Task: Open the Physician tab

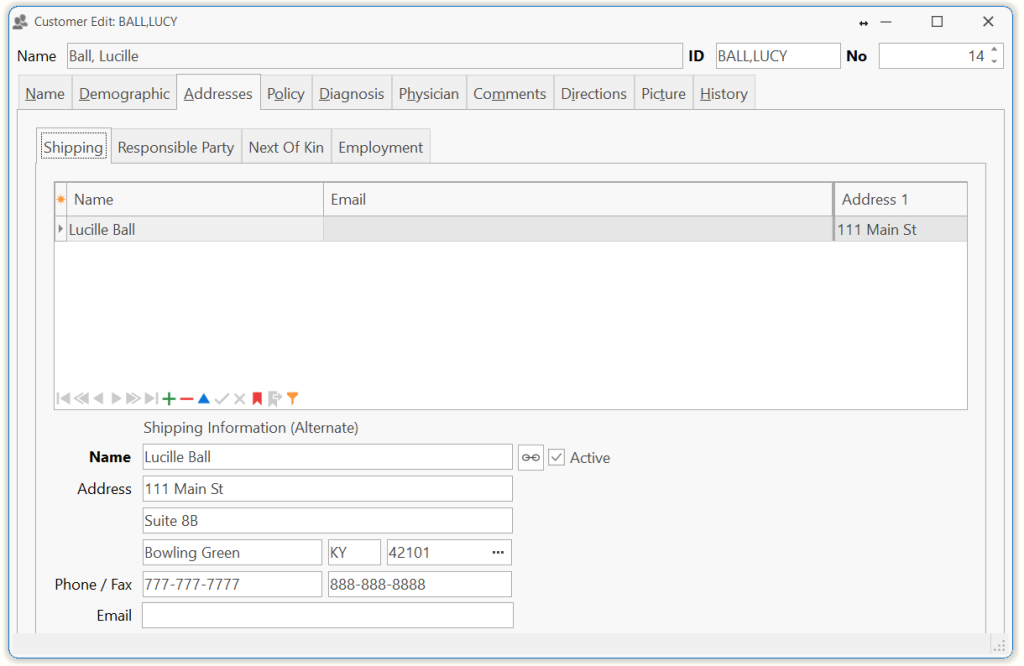Action: tap(428, 94)
